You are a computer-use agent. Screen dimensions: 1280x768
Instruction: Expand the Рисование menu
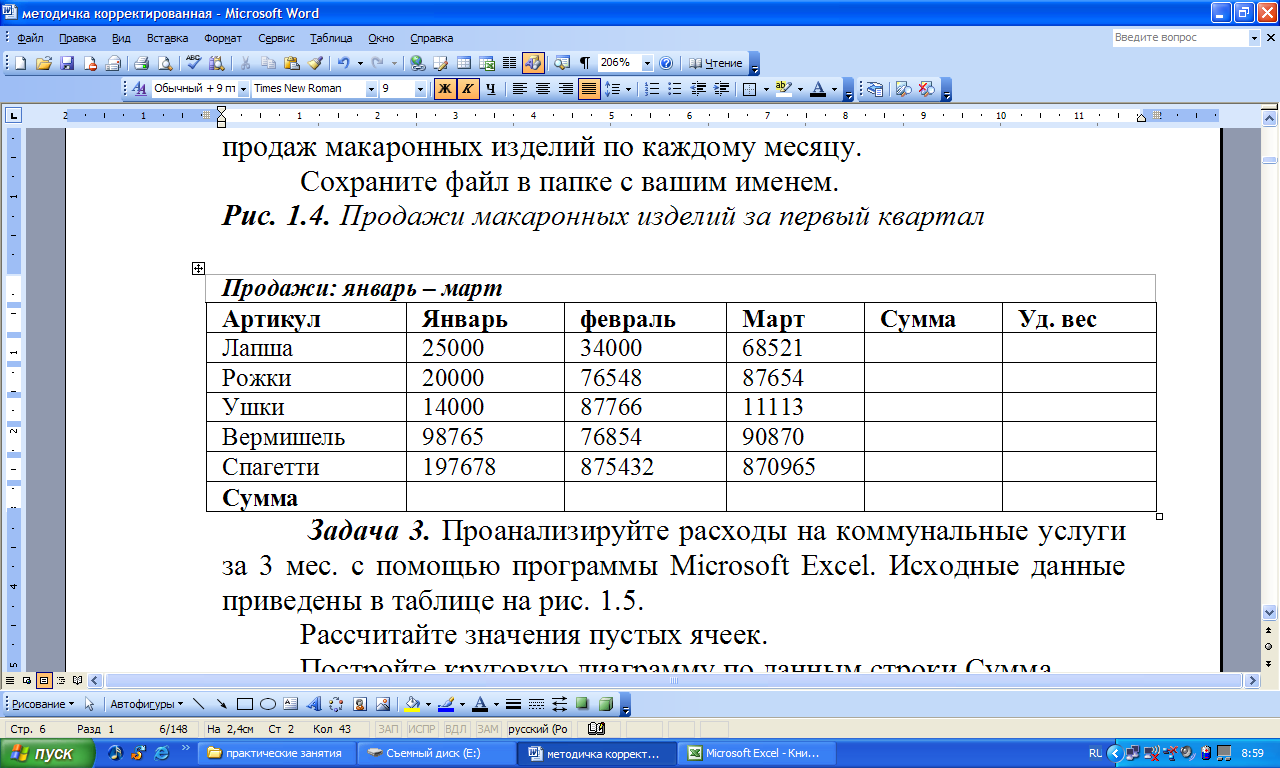(x=41, y=703)
